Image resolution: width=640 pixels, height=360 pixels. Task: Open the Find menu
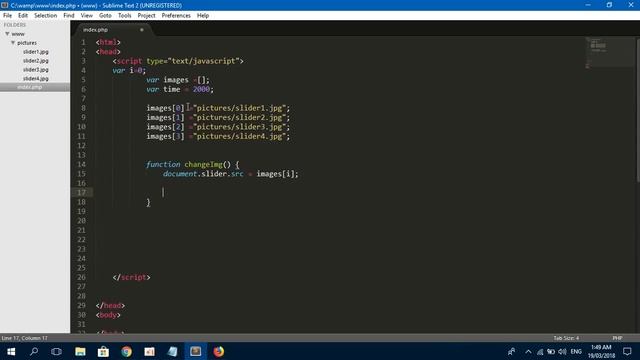point(69,16)
